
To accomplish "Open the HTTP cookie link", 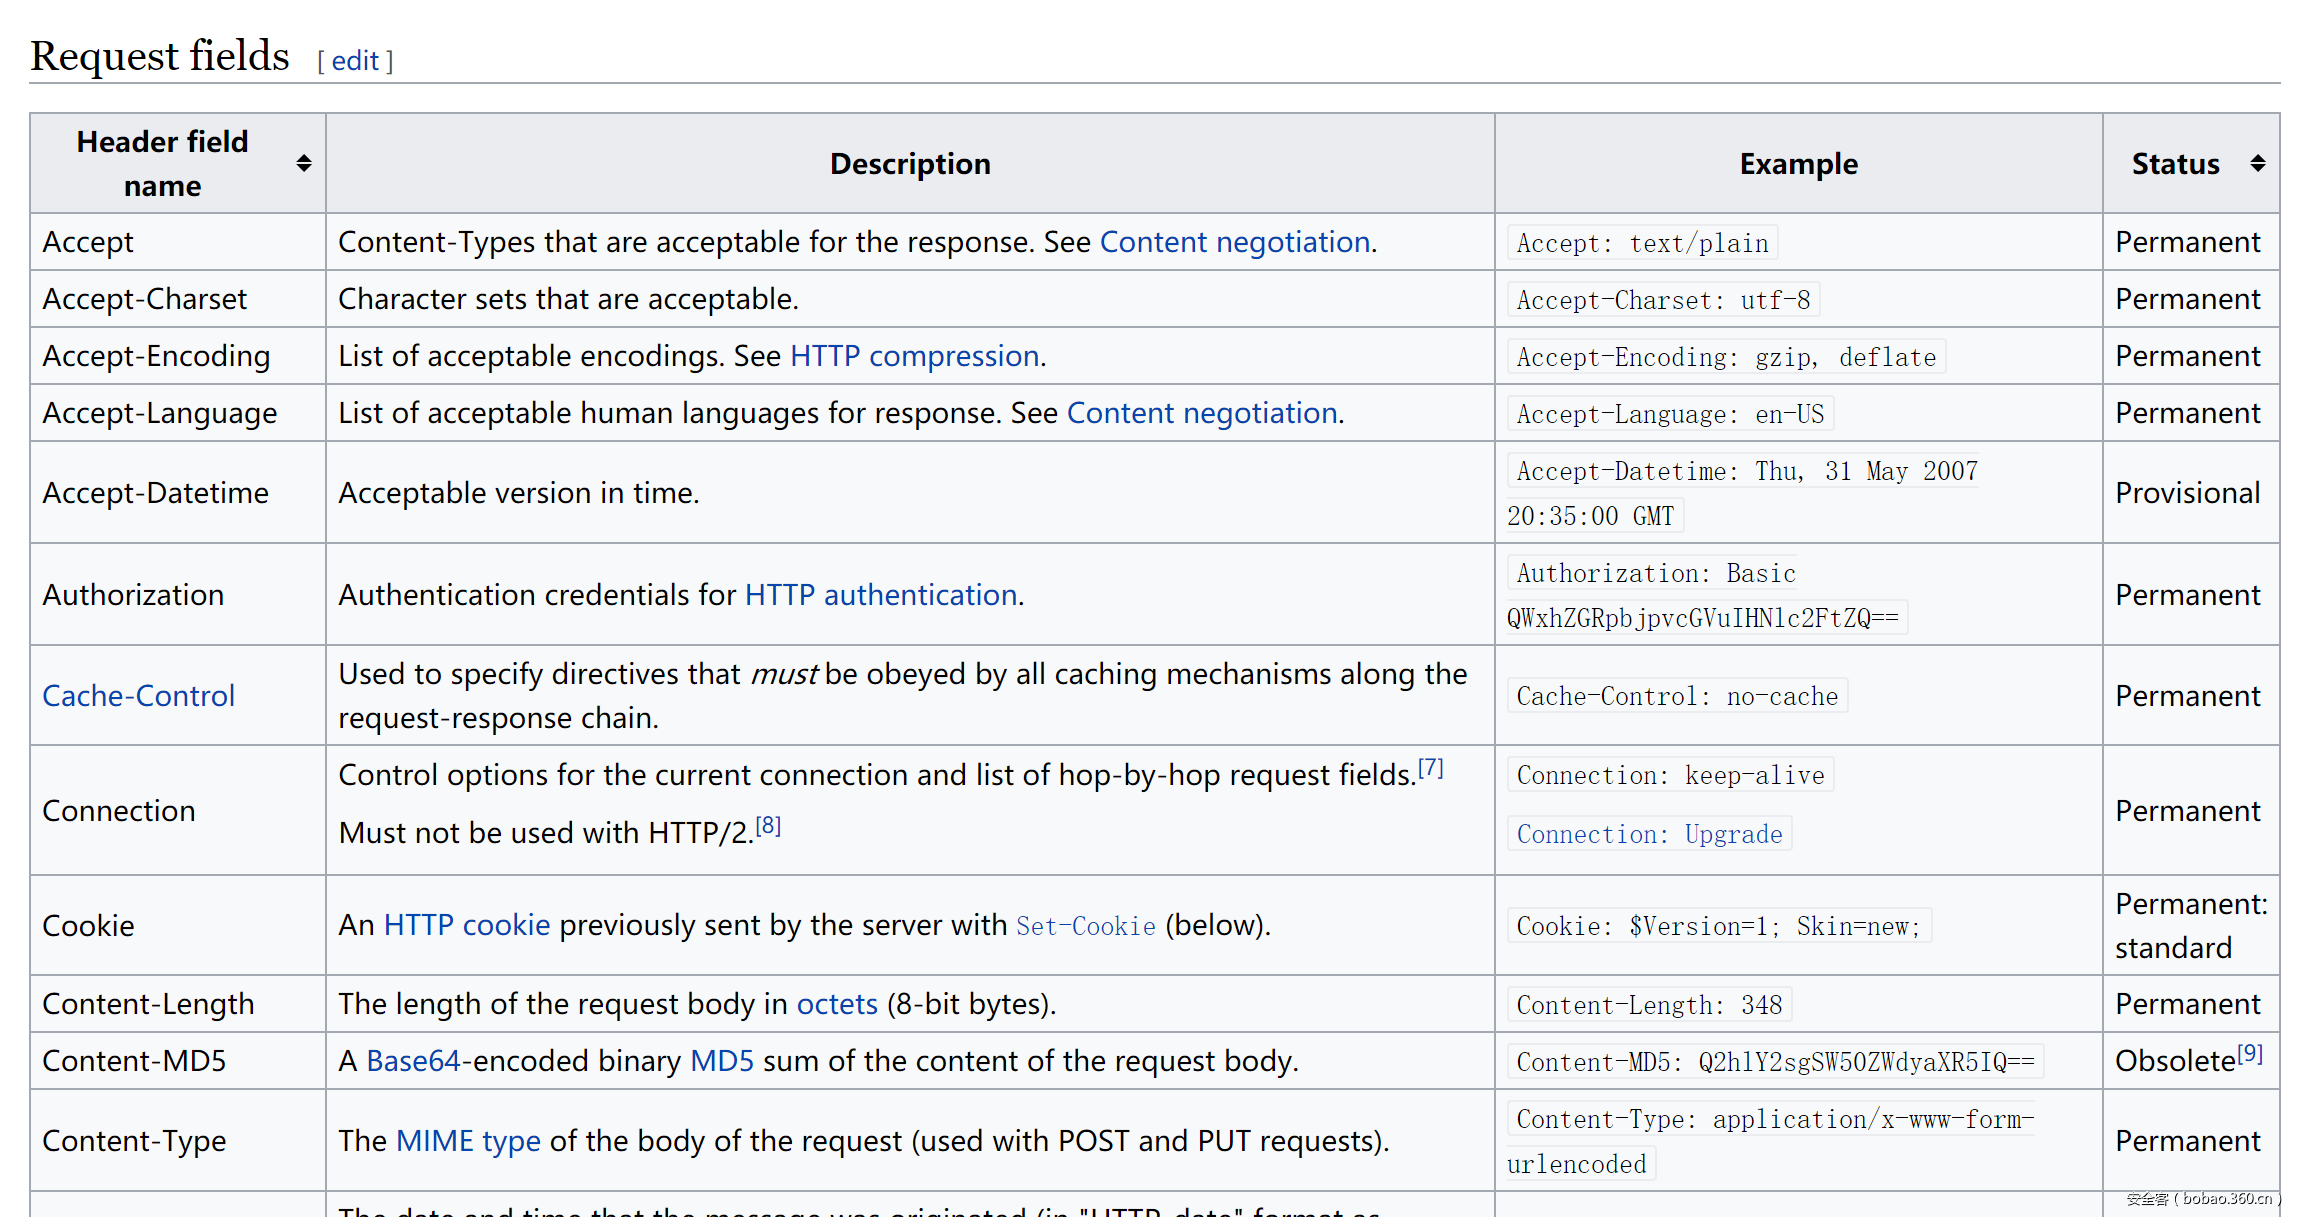I will (466, 924).
